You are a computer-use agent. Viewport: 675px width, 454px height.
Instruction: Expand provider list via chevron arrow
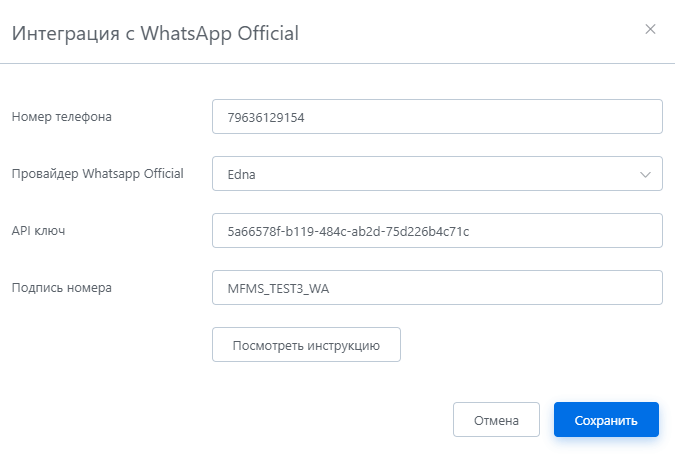click(x=645, y=175)
